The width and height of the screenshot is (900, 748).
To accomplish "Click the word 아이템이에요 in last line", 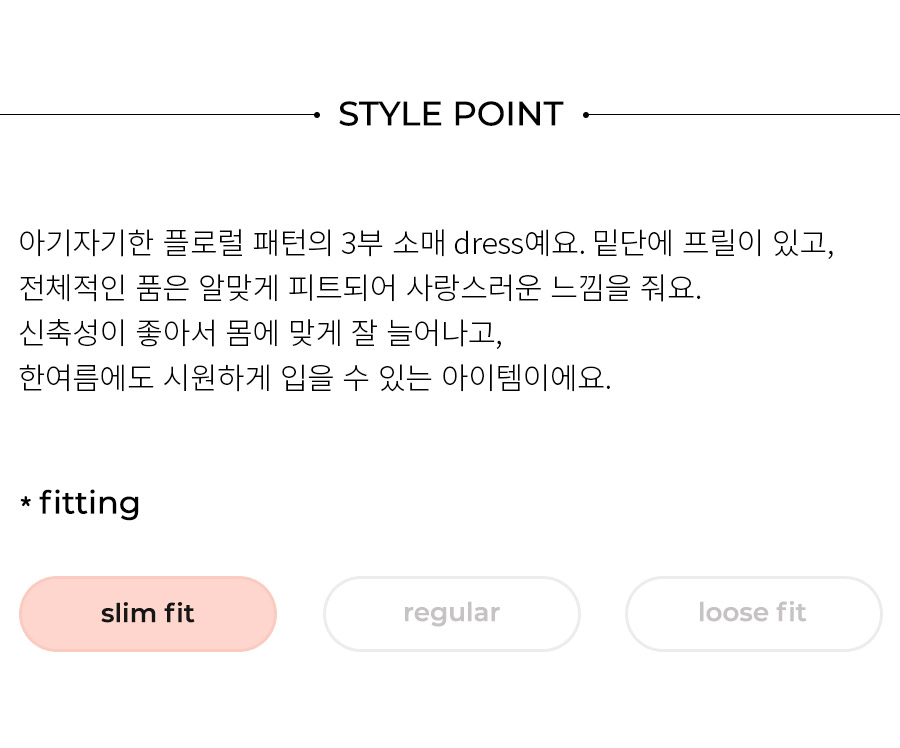I will (526, 378).
